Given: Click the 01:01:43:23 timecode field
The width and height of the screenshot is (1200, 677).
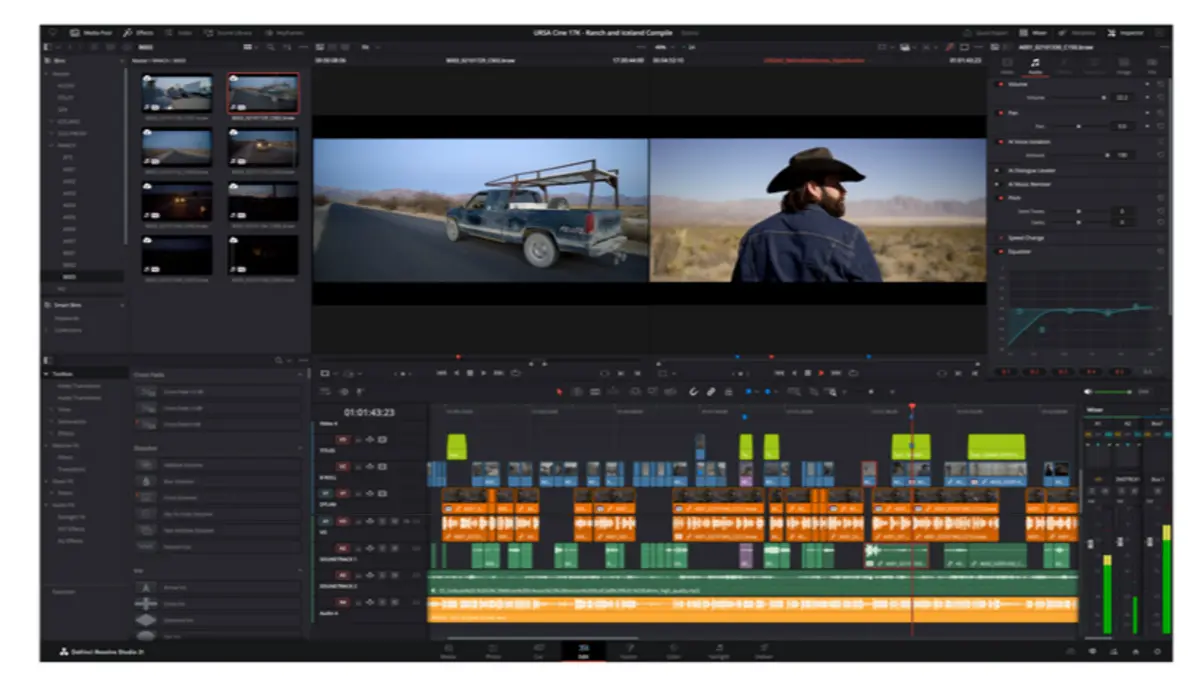Looking at the screenshot, I should 369,413.
